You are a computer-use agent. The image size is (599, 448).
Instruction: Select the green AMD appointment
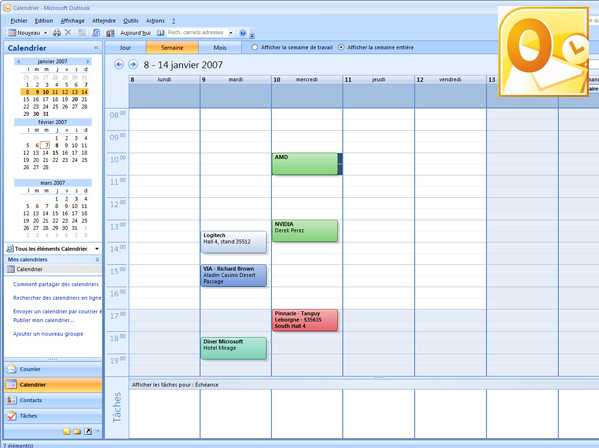click(x=305, y=164)
